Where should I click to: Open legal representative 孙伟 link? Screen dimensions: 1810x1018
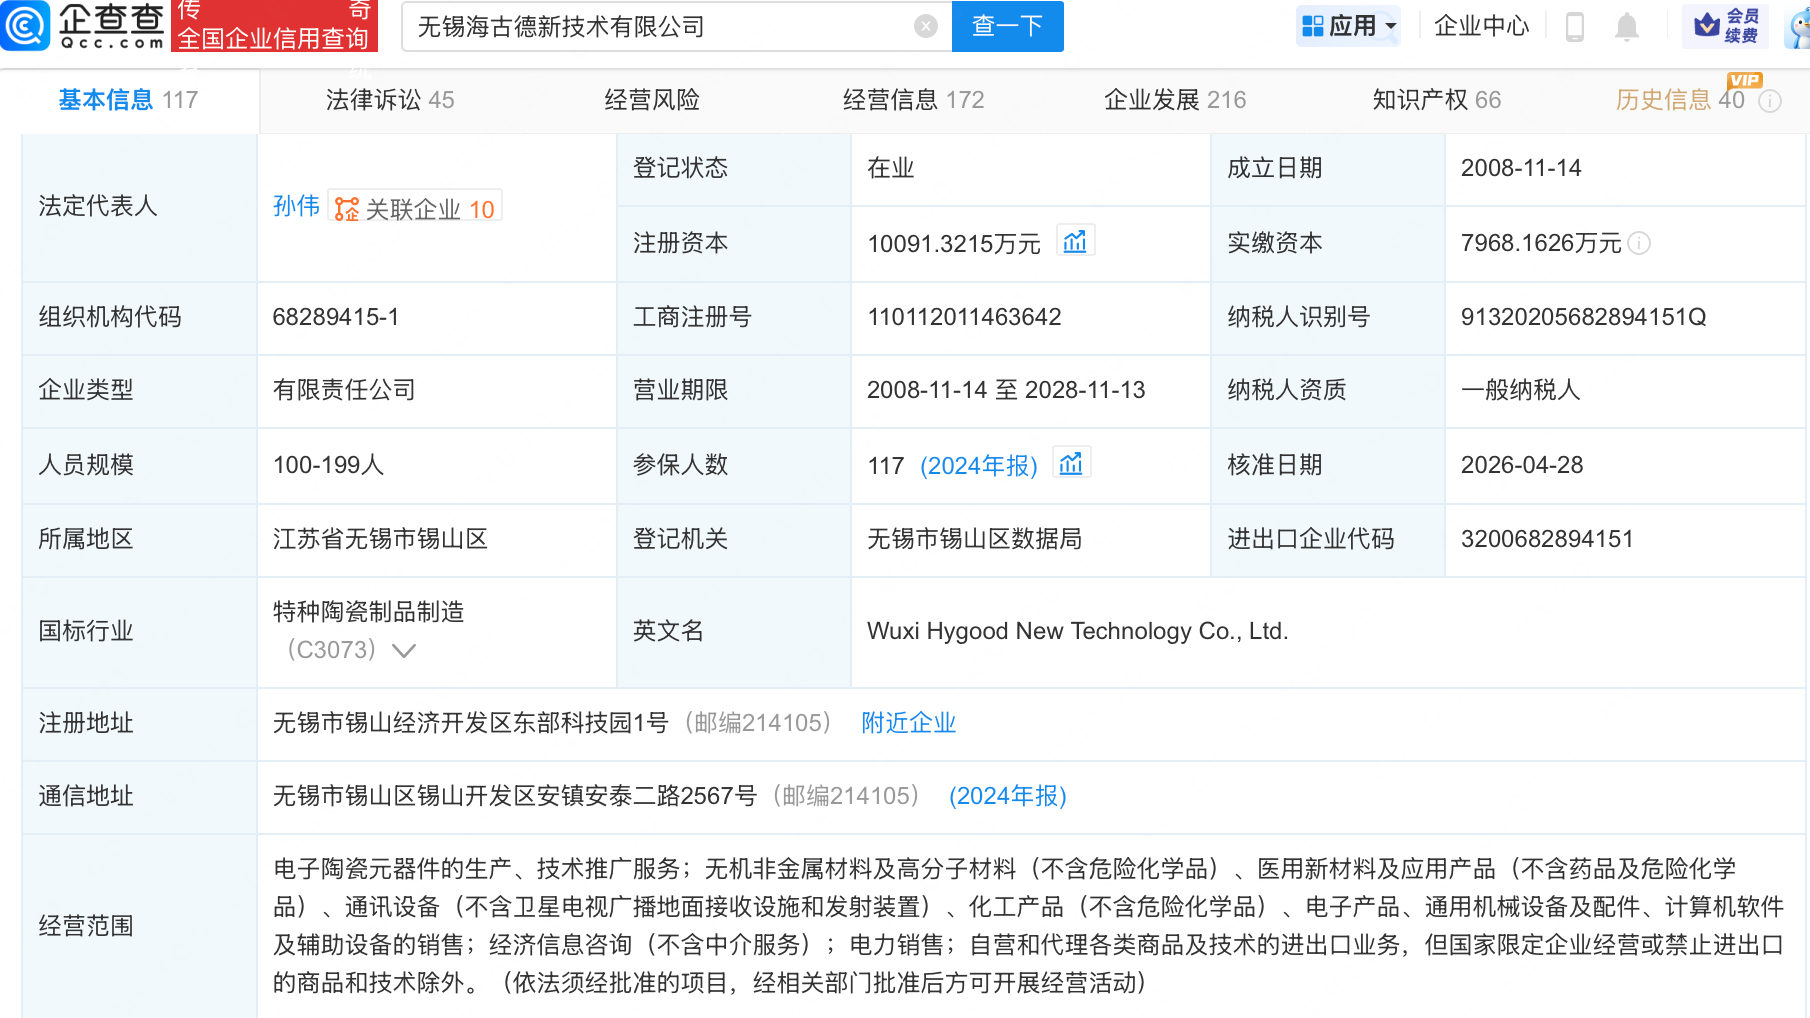[296, 206]
